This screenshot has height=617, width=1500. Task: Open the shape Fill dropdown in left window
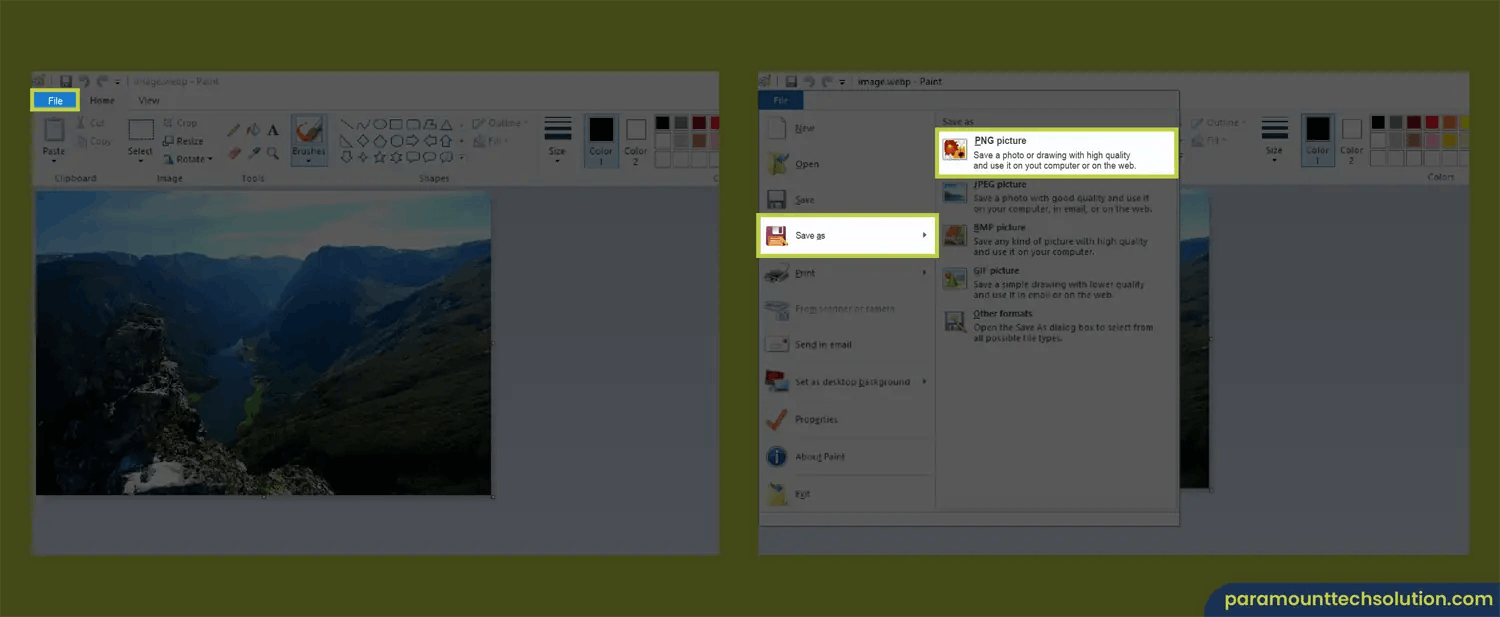(490, 141)
